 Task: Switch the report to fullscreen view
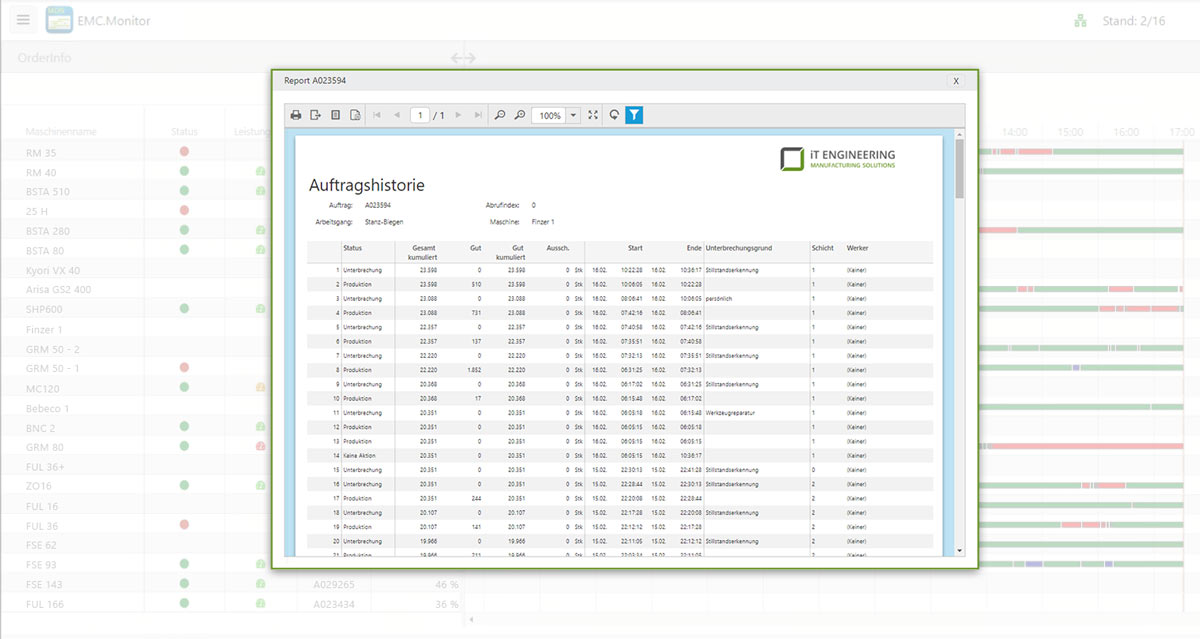593,115
